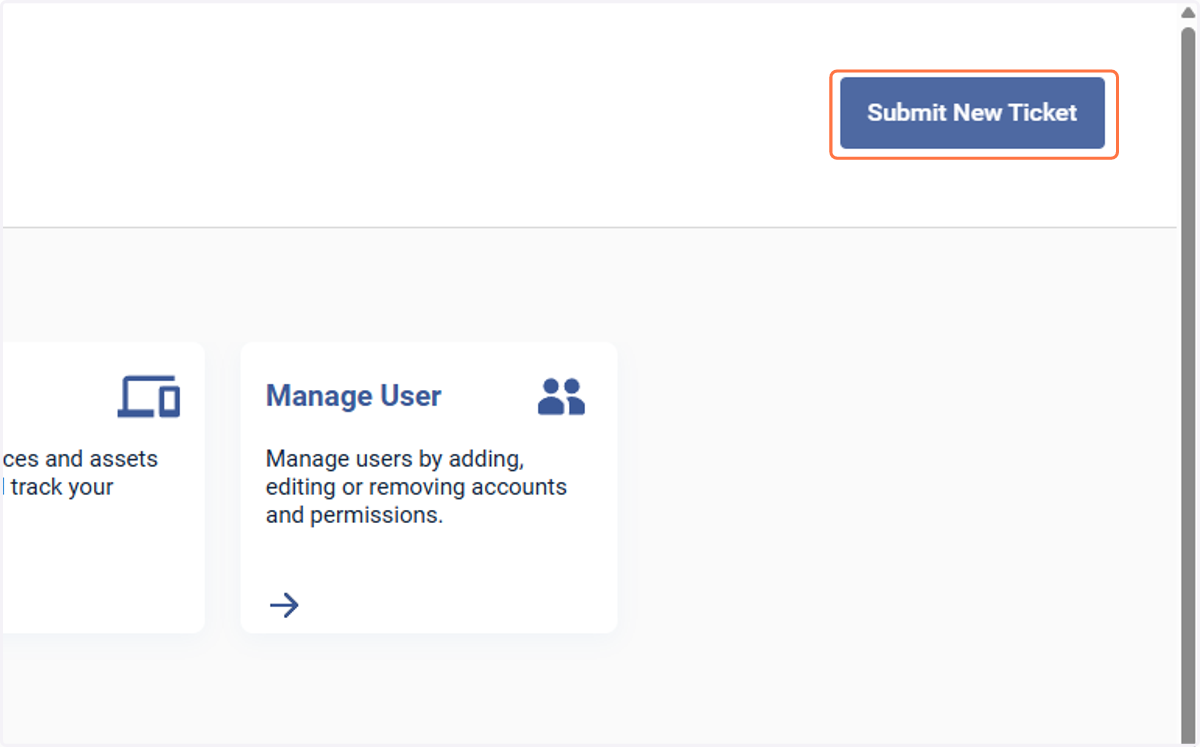1200x747 pixels.
Task: Open the Manage User card title
Action: pos(353,396)
